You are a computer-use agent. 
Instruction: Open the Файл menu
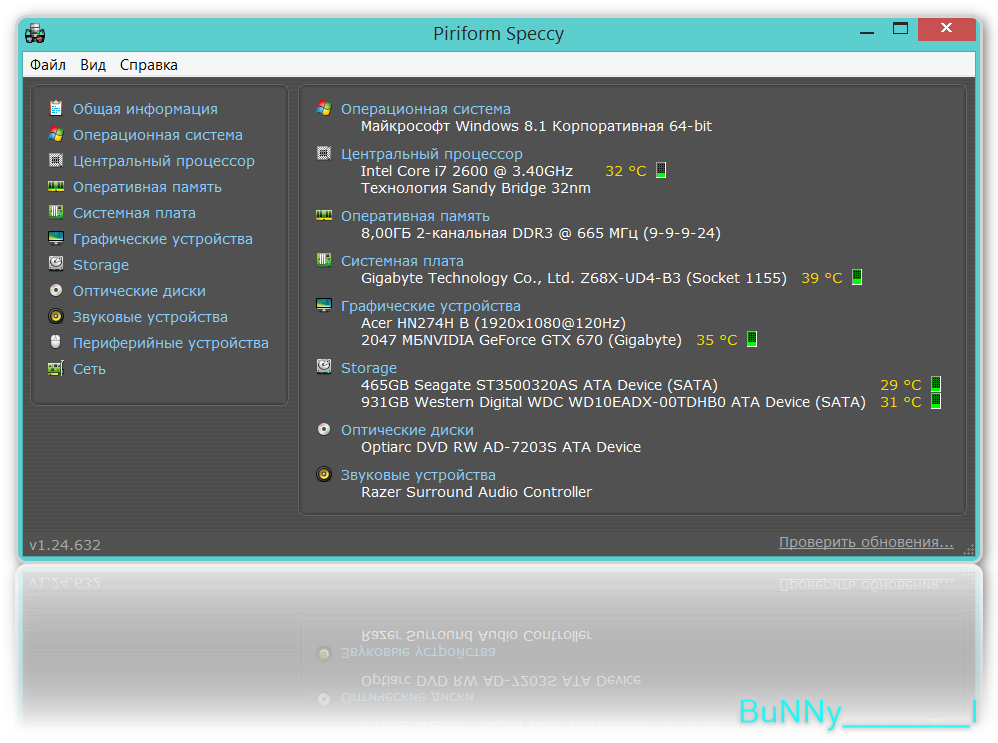point(48,65)
